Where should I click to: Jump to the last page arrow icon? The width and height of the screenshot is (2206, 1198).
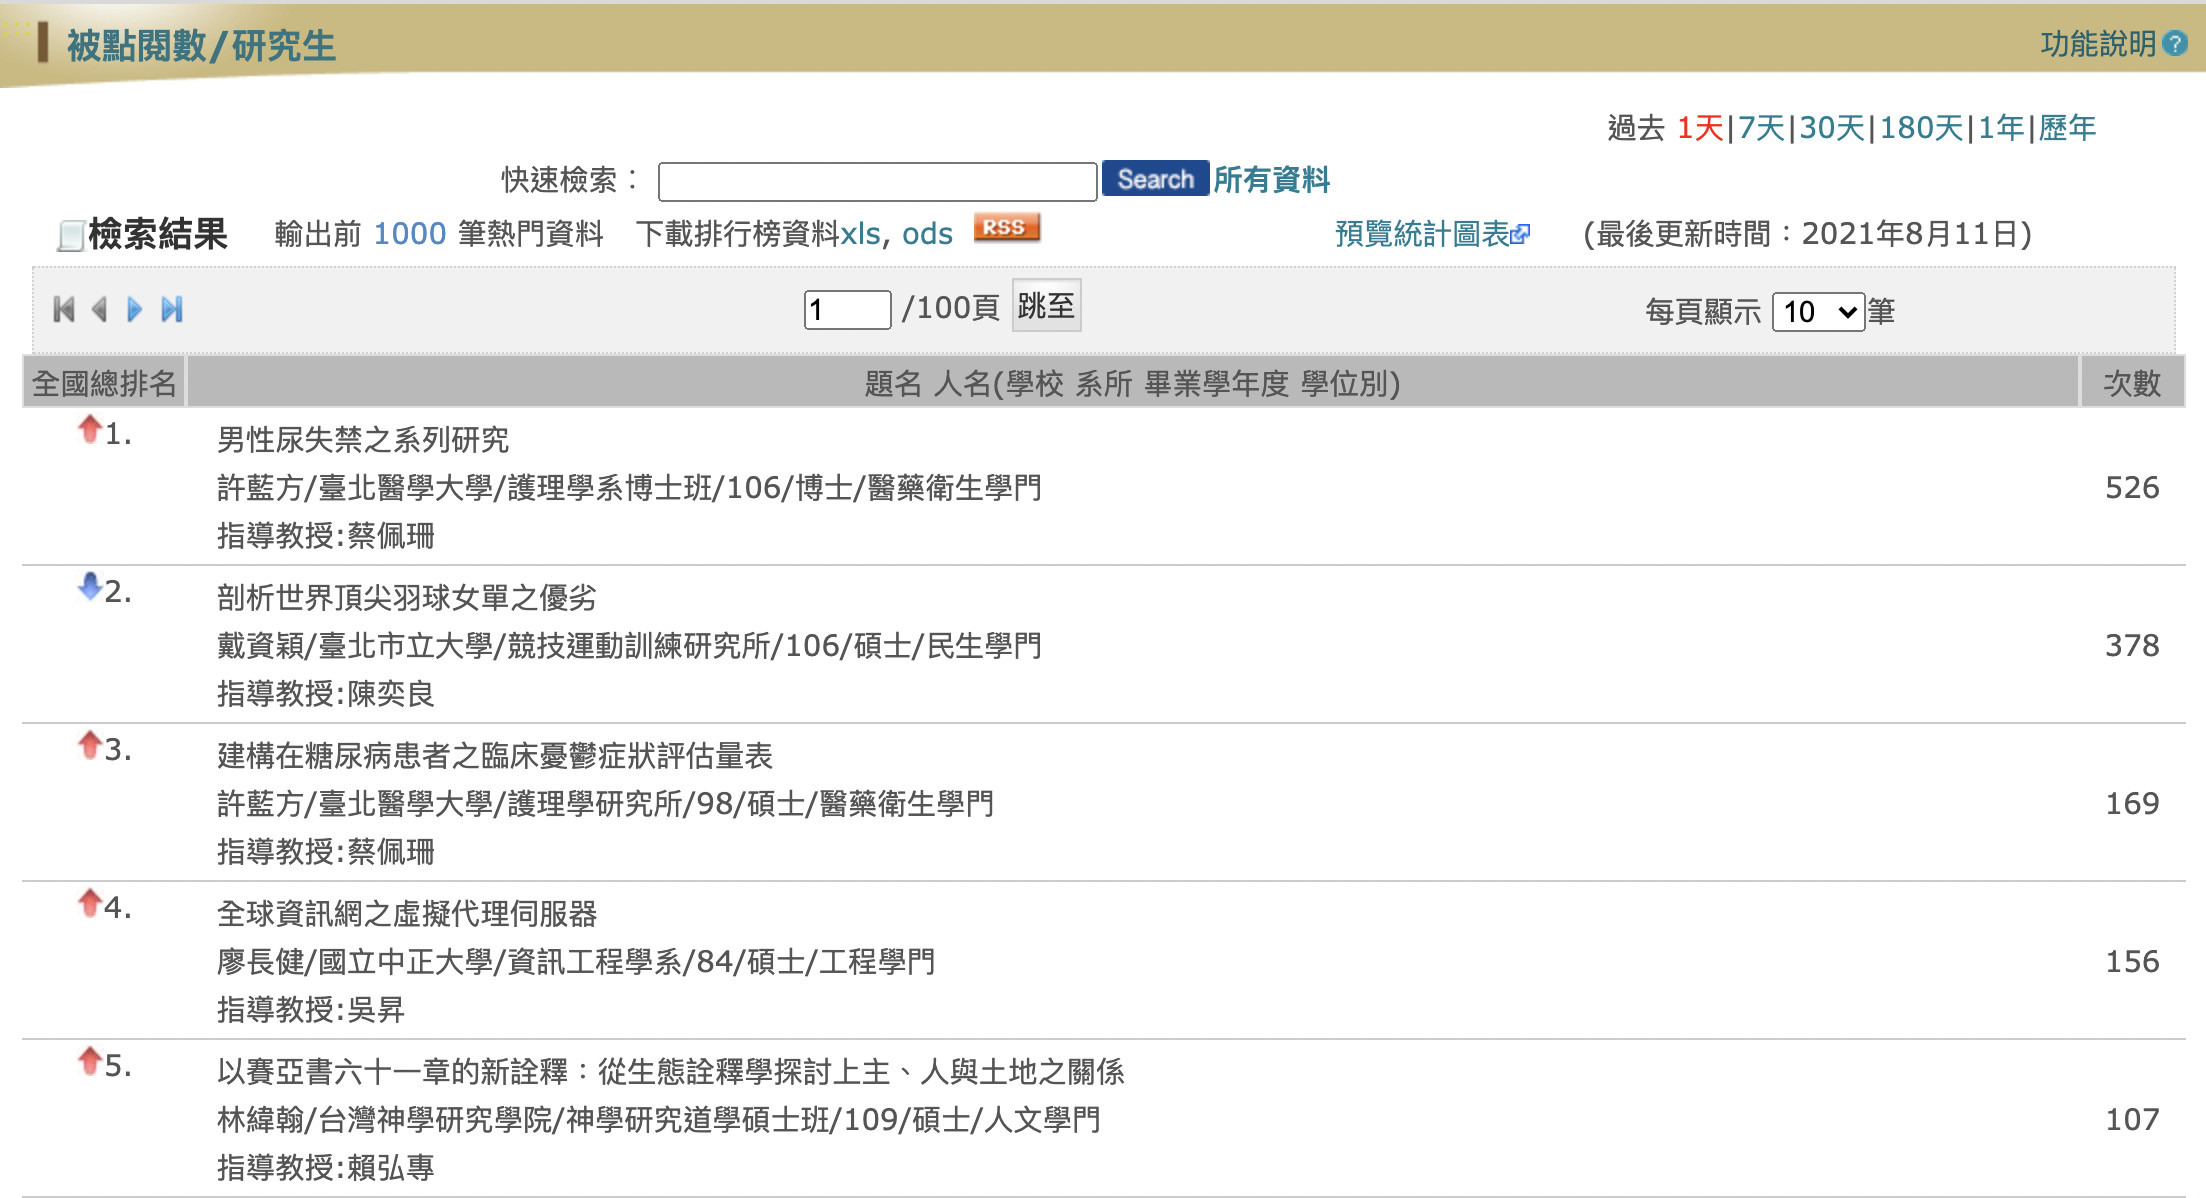coord(172,310)
